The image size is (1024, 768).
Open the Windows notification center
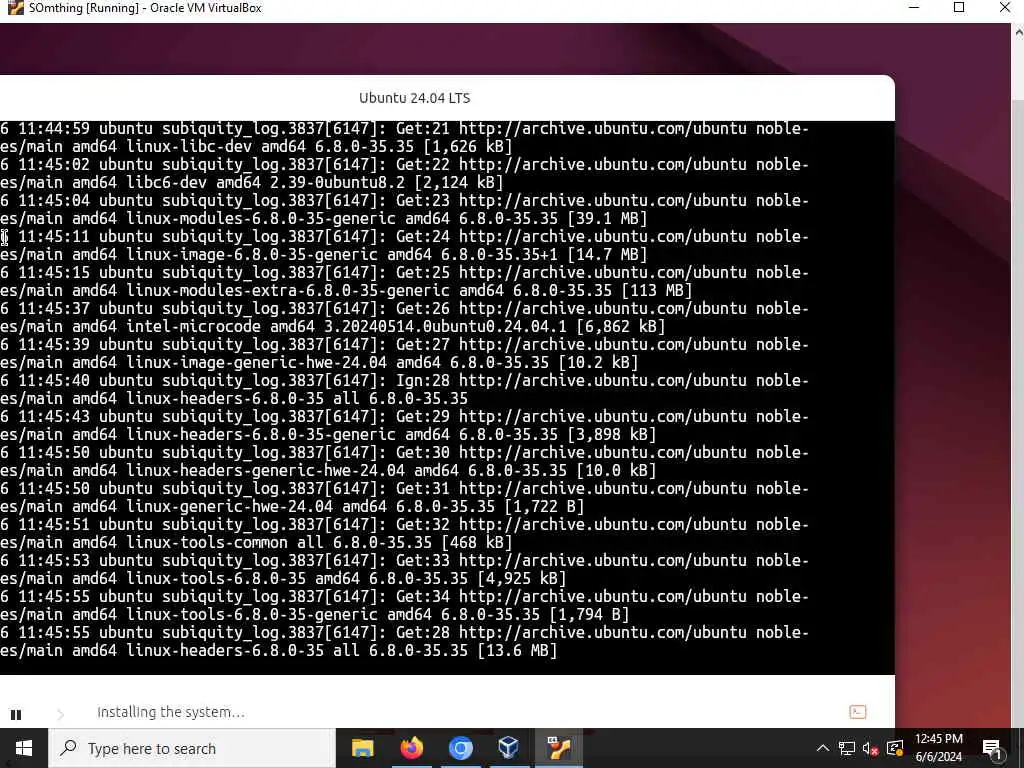pyautogui.click(x=992, y=748)
